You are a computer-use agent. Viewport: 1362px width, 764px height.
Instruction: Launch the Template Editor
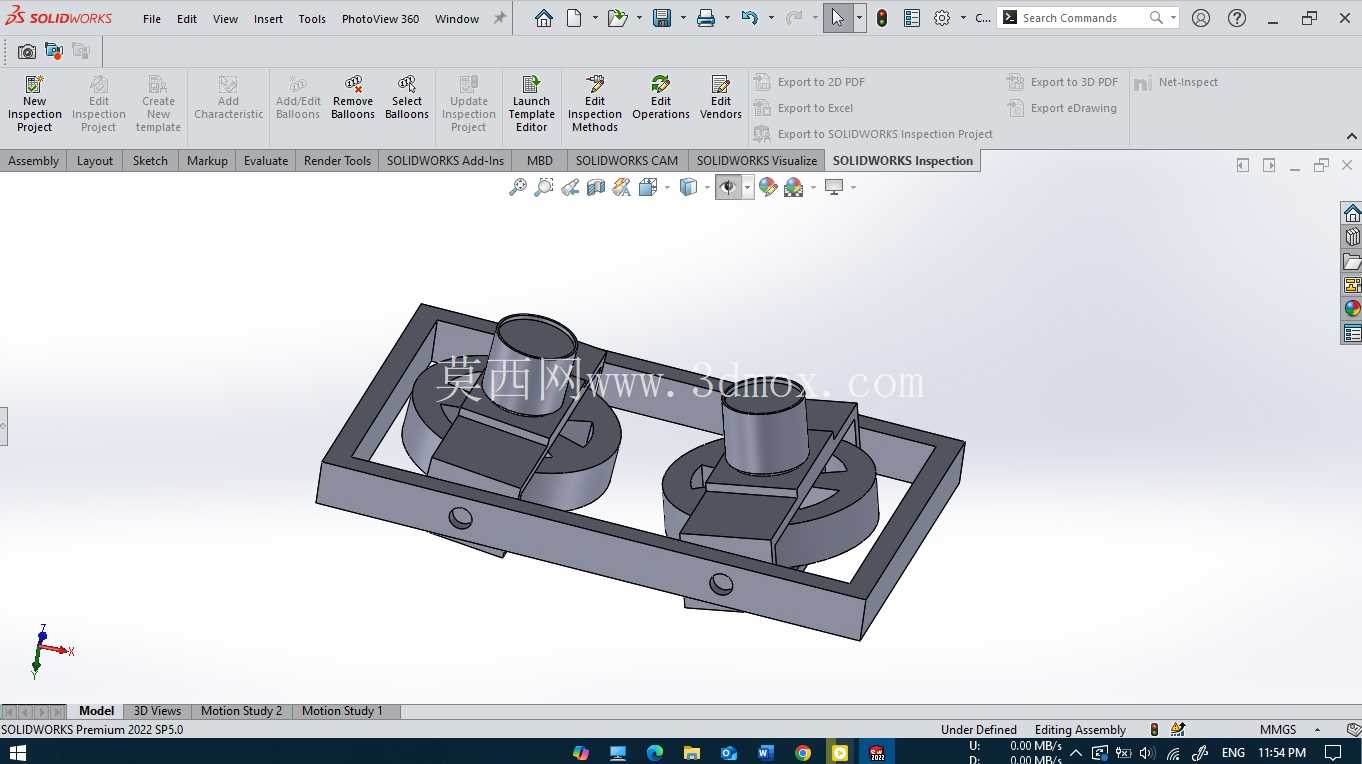point(531,103)
